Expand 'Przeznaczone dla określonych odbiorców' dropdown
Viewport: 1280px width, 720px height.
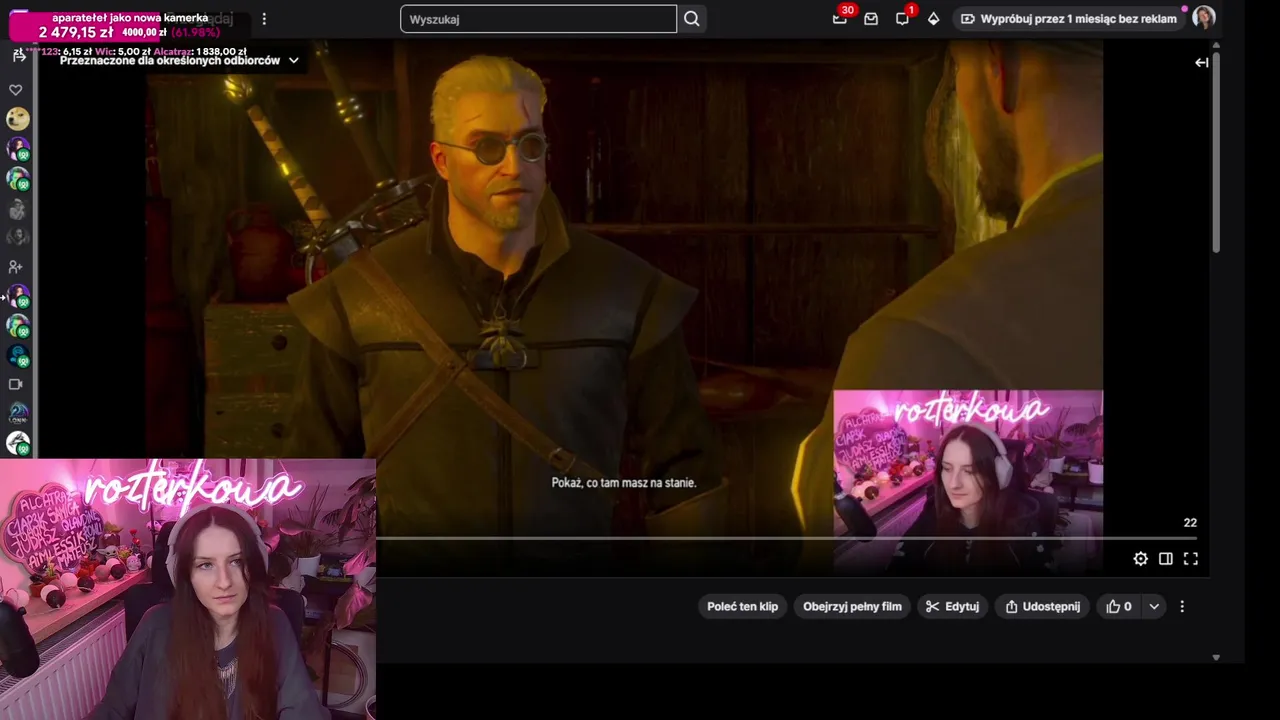pos(179,60)
